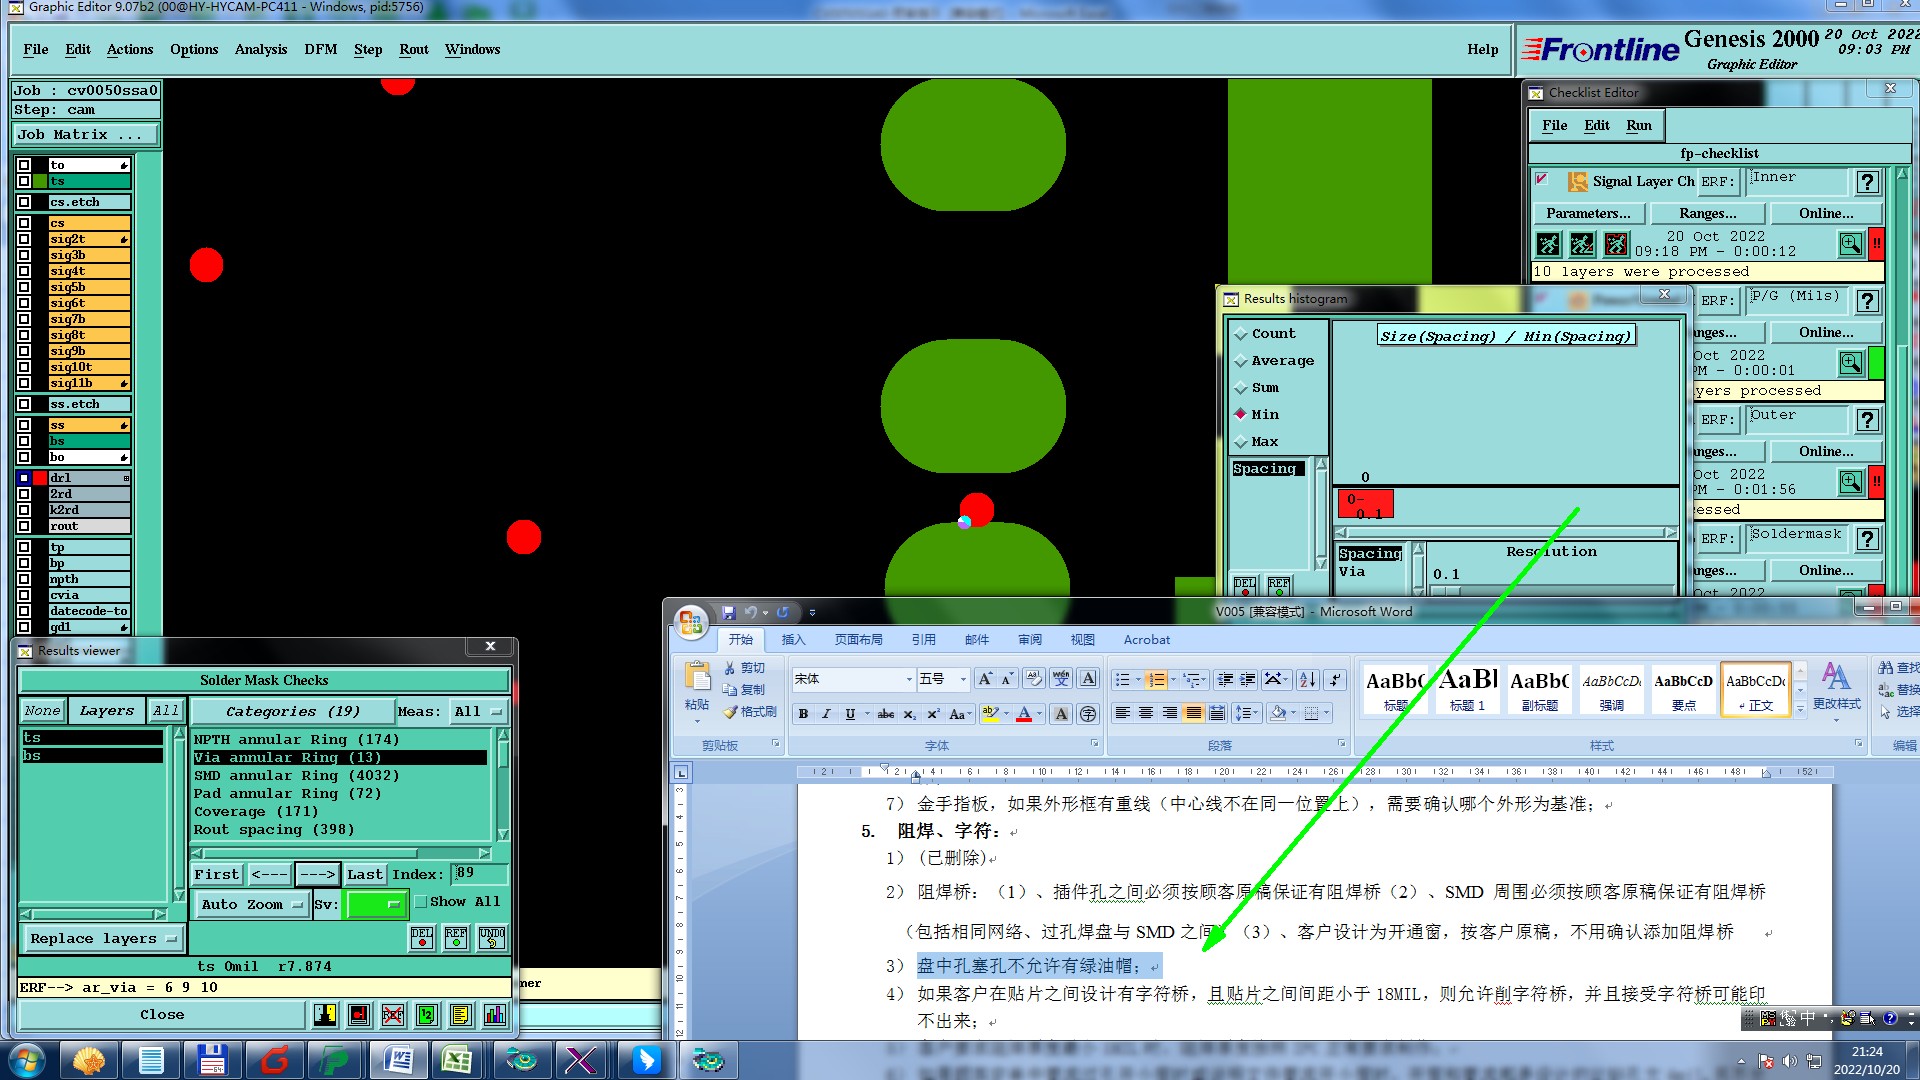
Task: Click the DEL icon in Results viewer
Action: click(422, 937)
